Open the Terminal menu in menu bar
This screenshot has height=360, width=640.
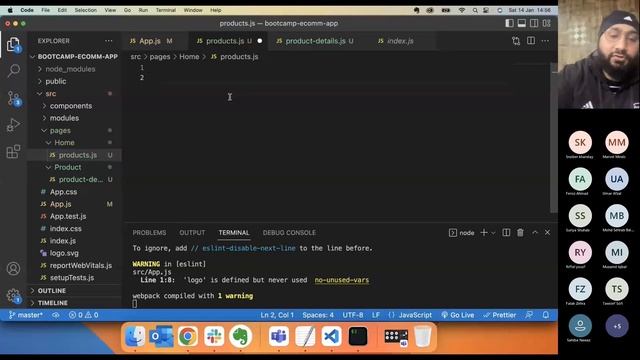click(x=165, y=10)
